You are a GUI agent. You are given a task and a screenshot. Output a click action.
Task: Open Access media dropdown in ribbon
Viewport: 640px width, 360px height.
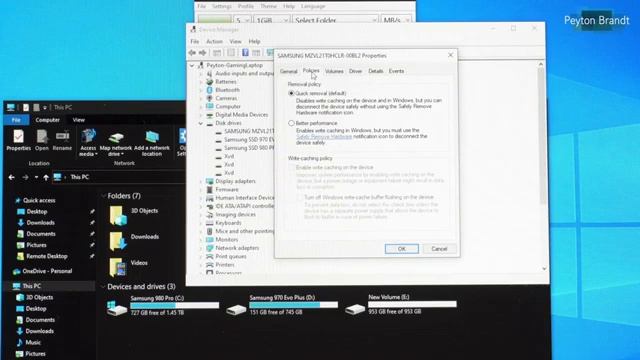[x=88, y=143]
